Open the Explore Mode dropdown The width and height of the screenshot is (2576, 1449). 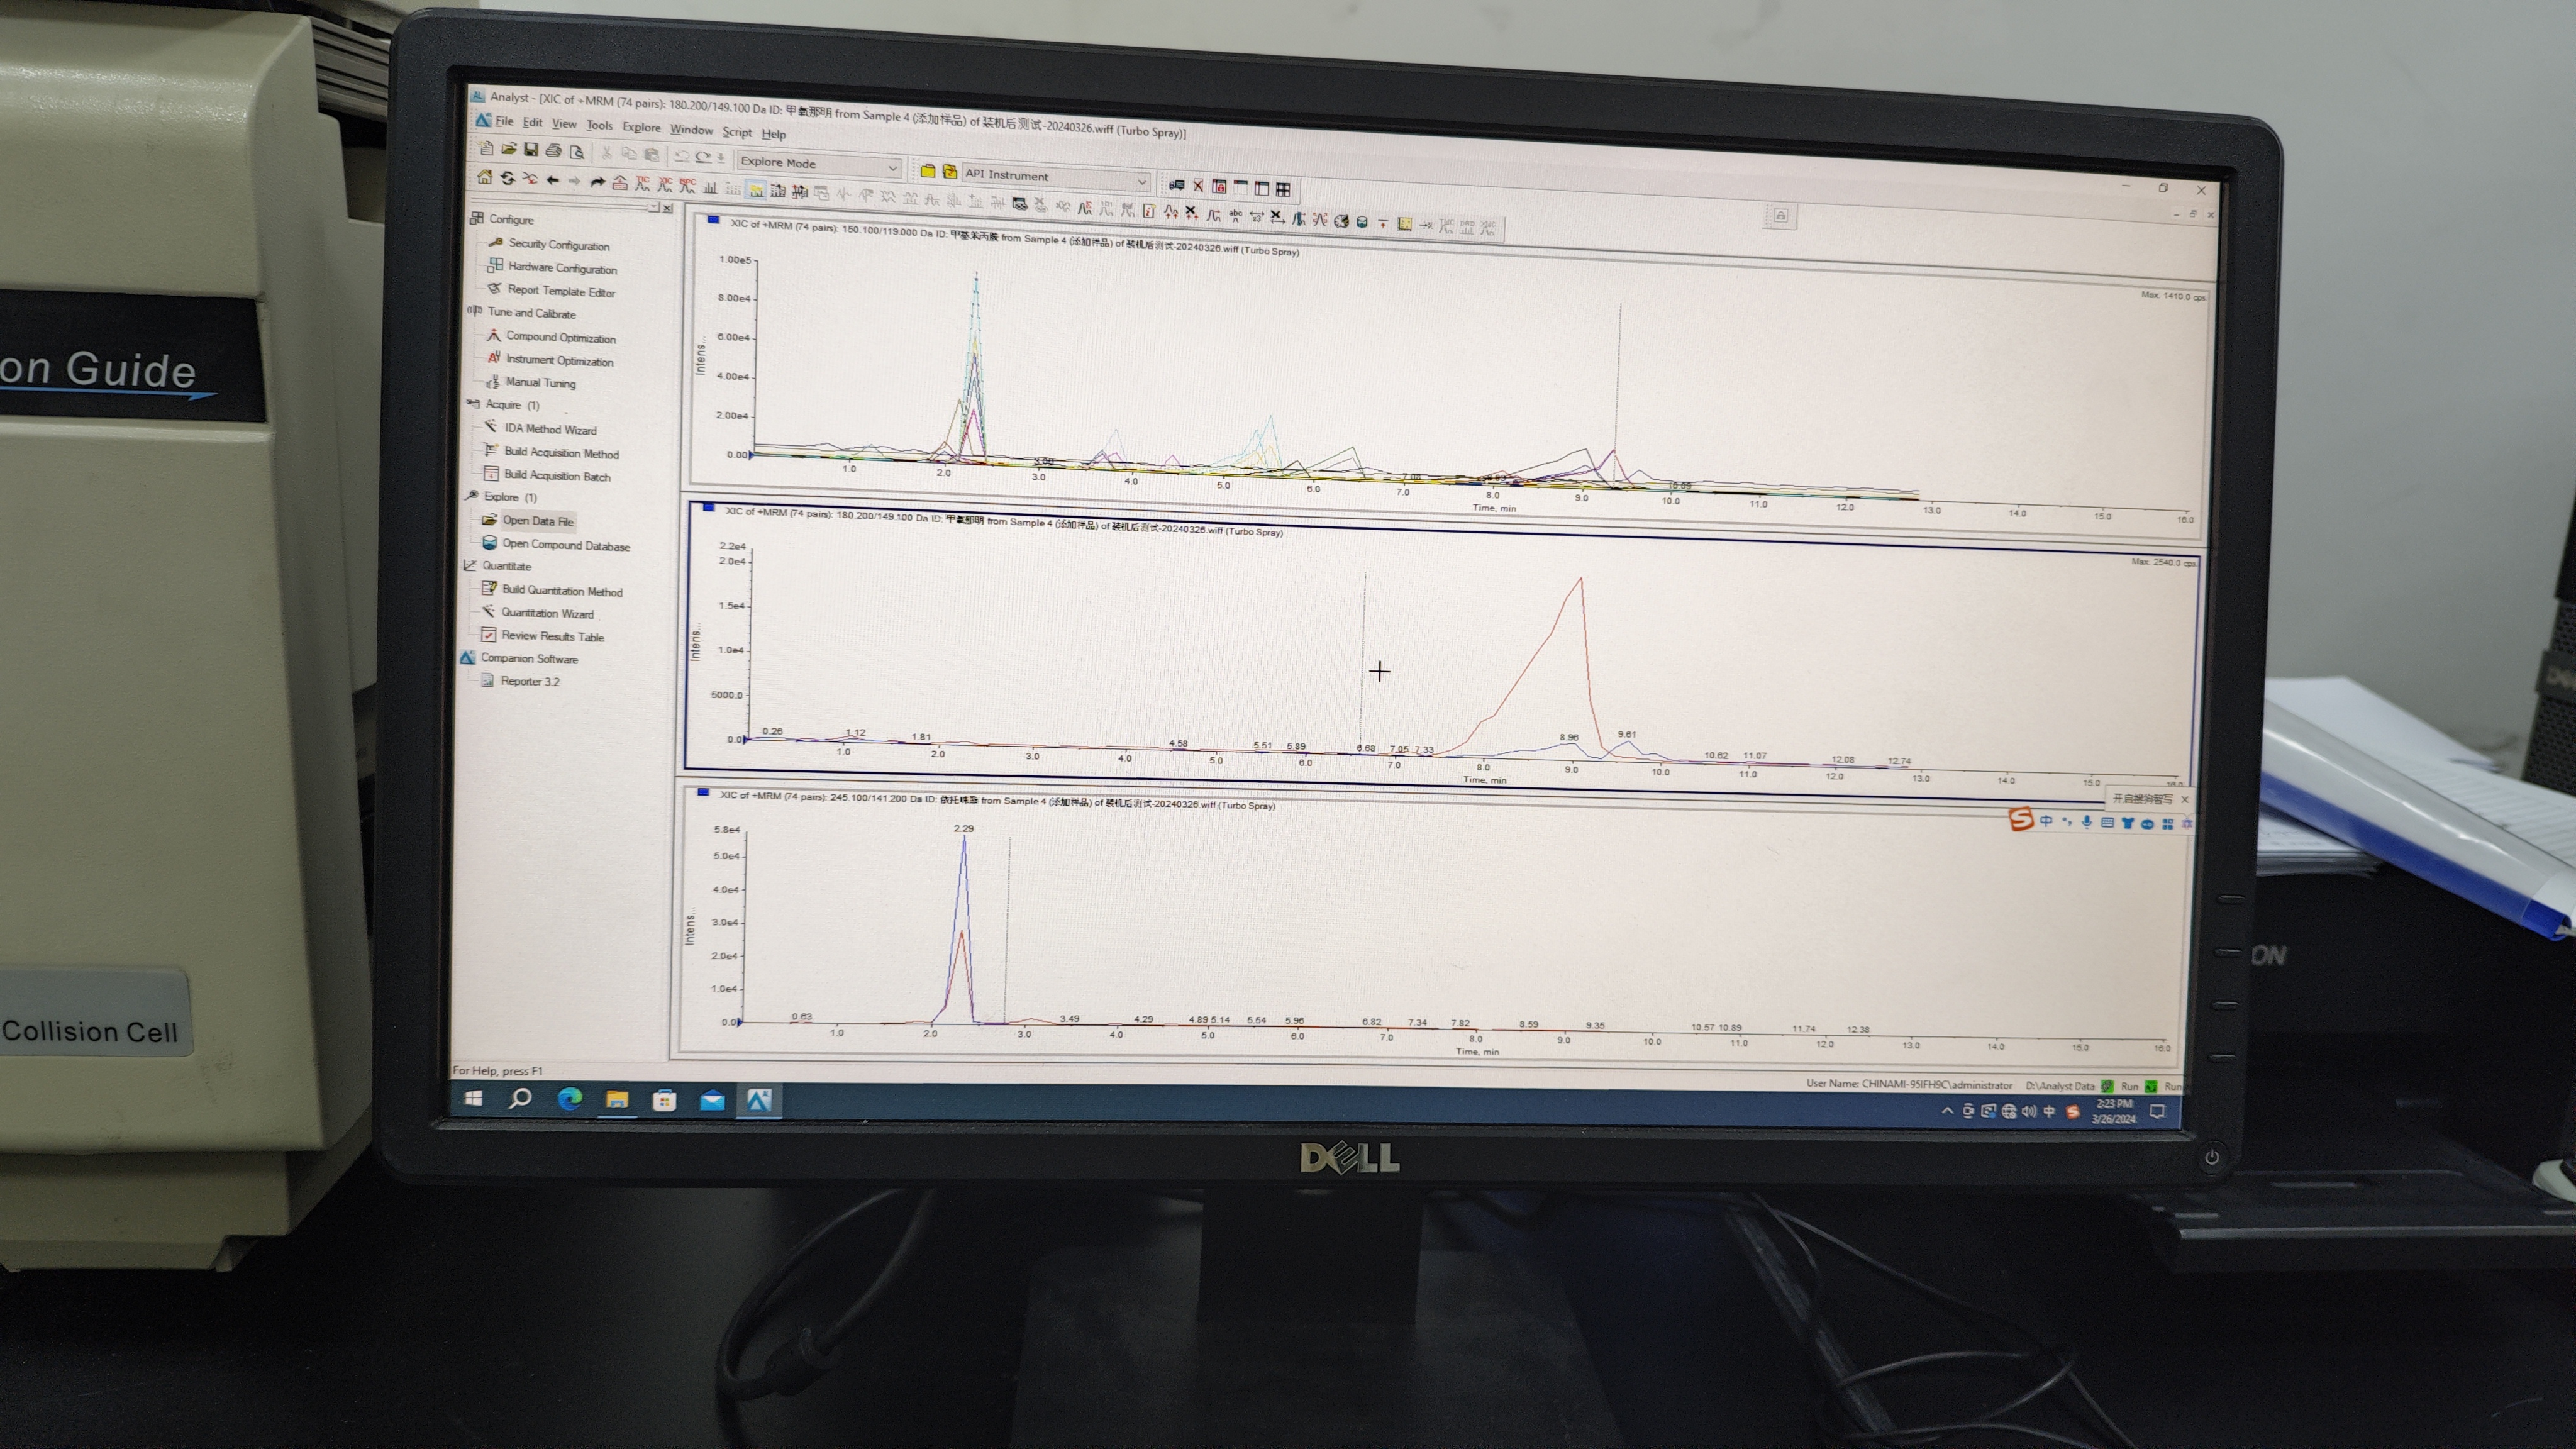pyautogui.click(x=892, y=166)
